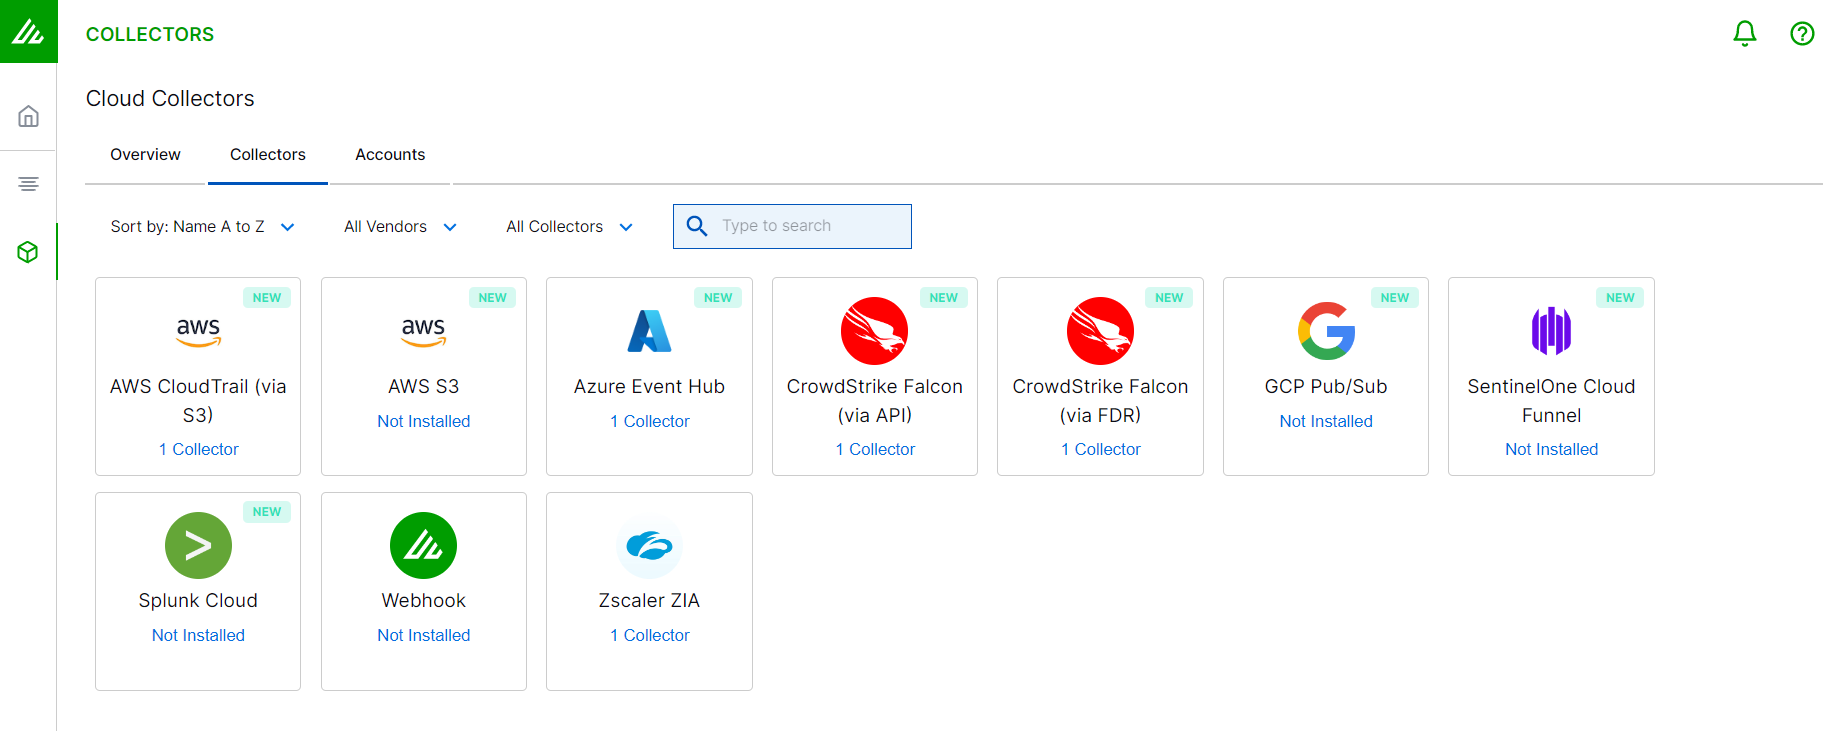Image resolution: width=1823 pixels, height=731 pixels.
Task: Select the Collectors tab
Action: click(268, 155)
